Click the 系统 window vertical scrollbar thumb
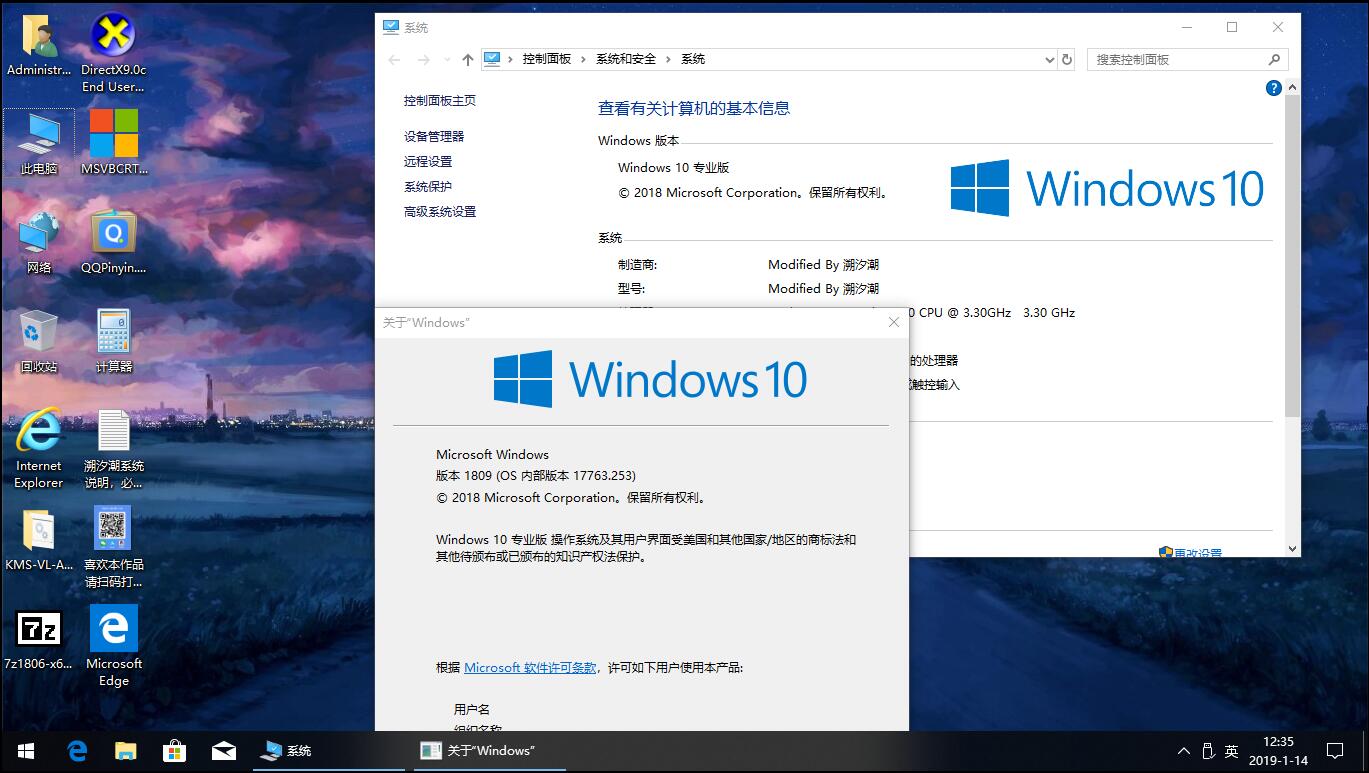The image size is (1369, 773). coord(1292,257)
